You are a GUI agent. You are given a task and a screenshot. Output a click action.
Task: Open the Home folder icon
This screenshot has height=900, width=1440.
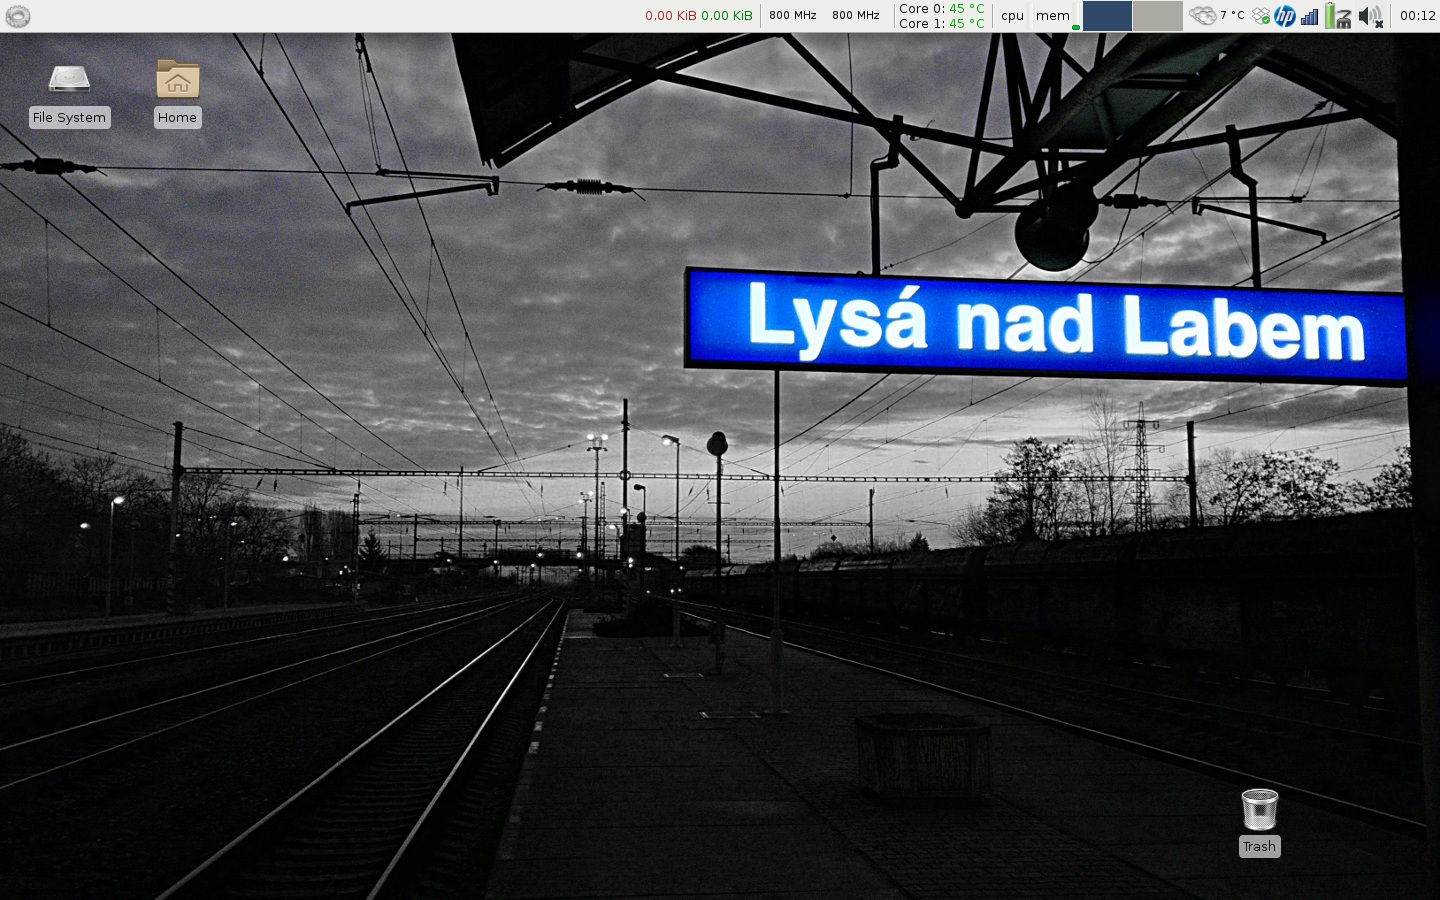point(177,80)
